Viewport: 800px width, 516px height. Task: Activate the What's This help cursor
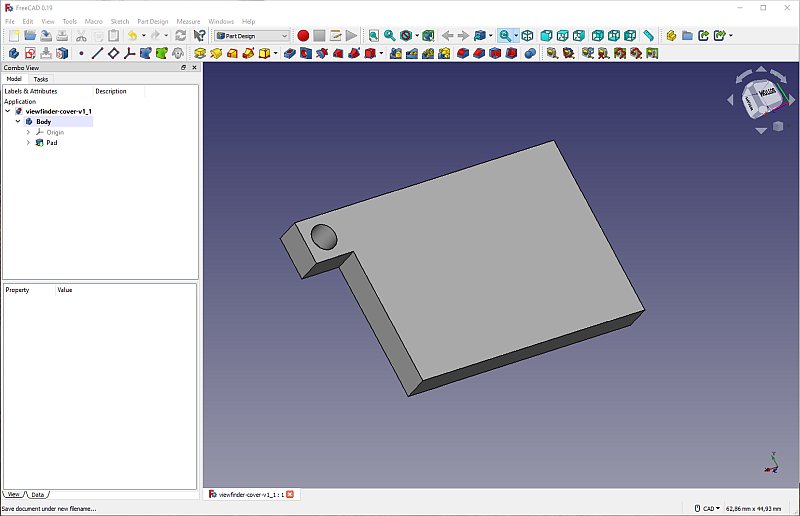coord(199,36)
